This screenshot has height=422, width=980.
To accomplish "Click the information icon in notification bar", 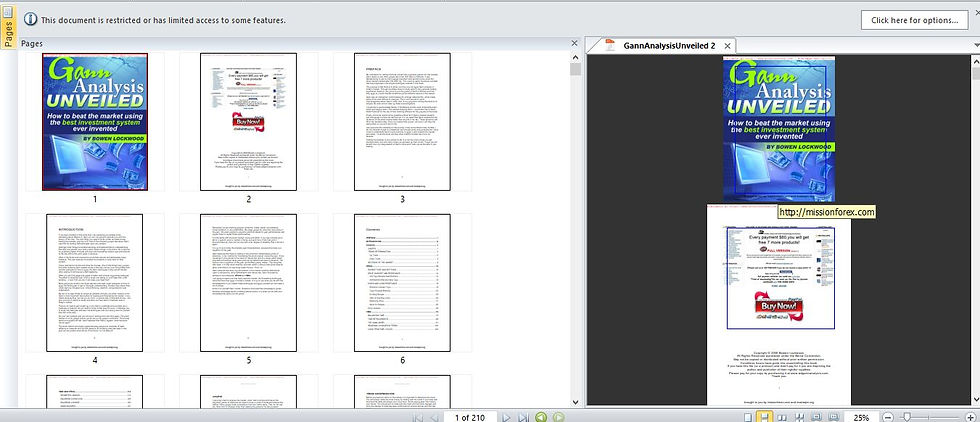I will [x=30, y=19].
